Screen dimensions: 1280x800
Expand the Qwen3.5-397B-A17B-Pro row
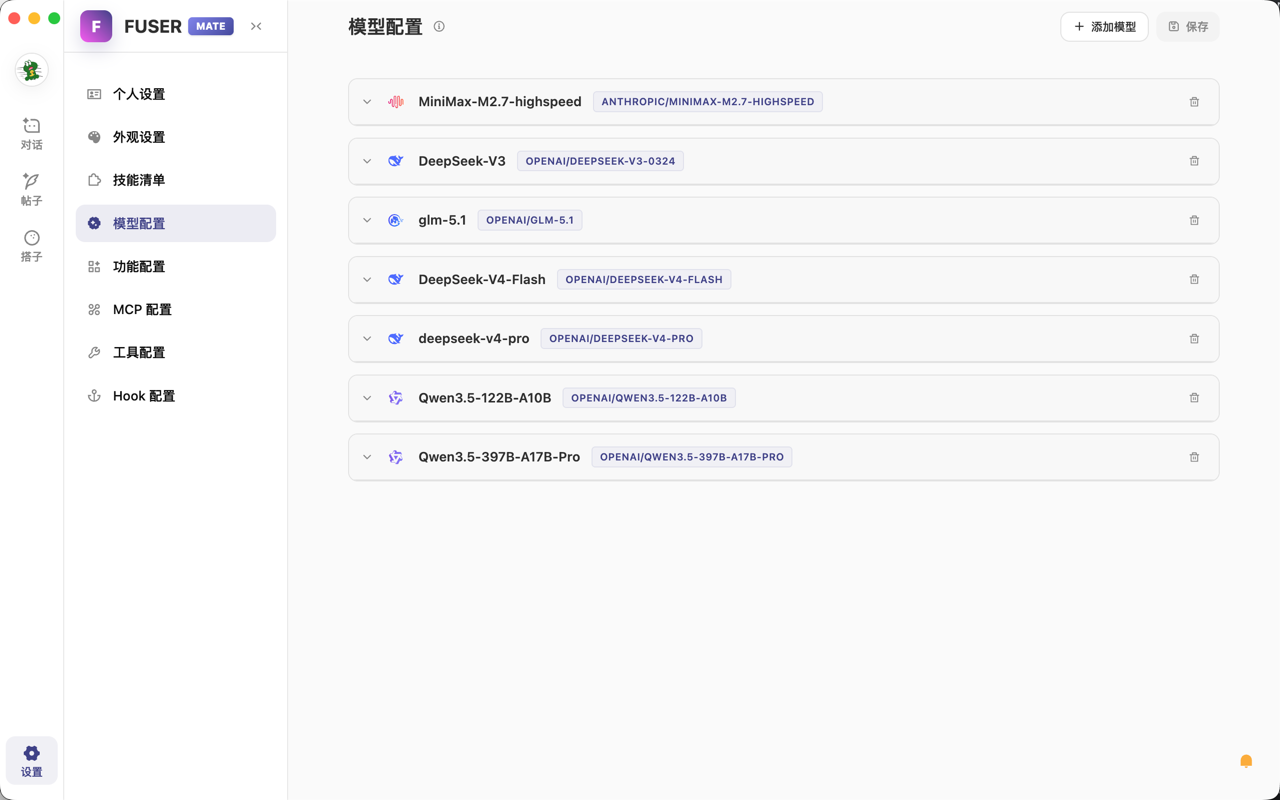(x=367, y=457)
